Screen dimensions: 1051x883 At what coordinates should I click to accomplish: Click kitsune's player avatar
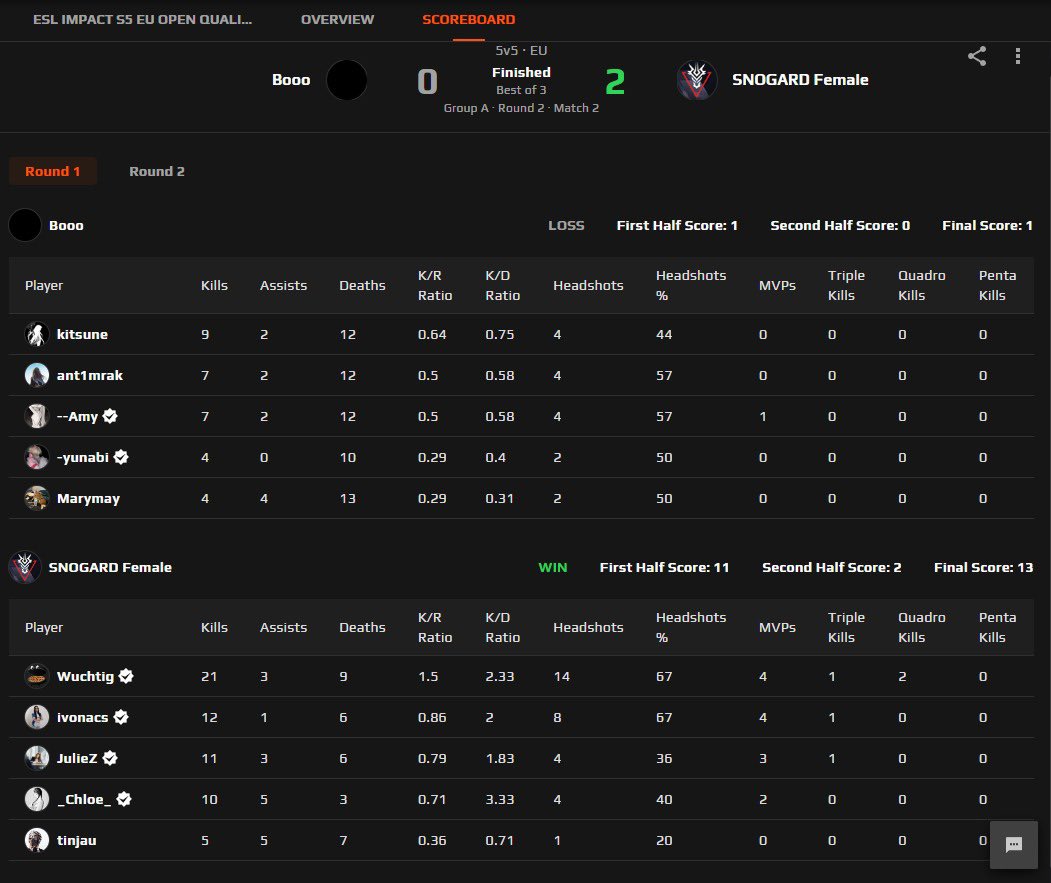(x=37, y=334)
